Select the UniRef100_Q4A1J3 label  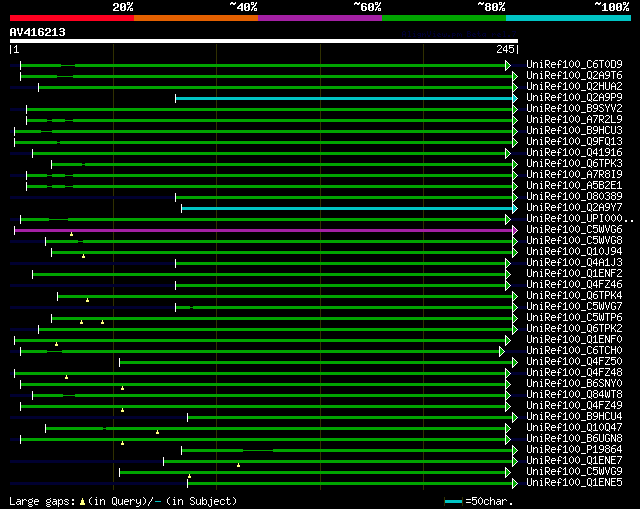tap(574, 263)
